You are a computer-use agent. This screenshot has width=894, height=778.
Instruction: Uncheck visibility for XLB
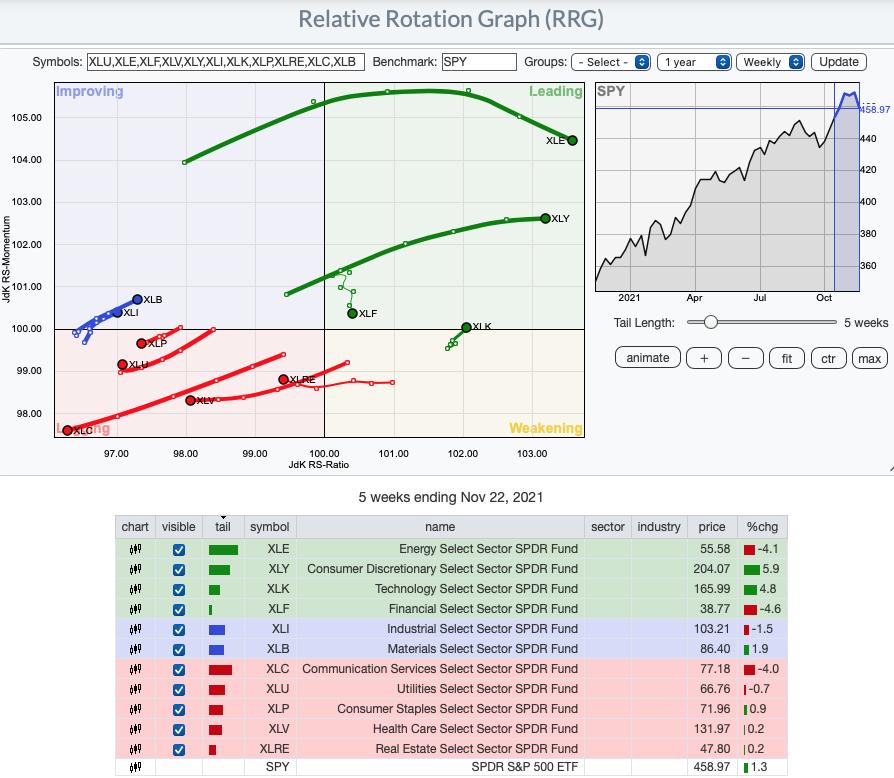point(178,650)
